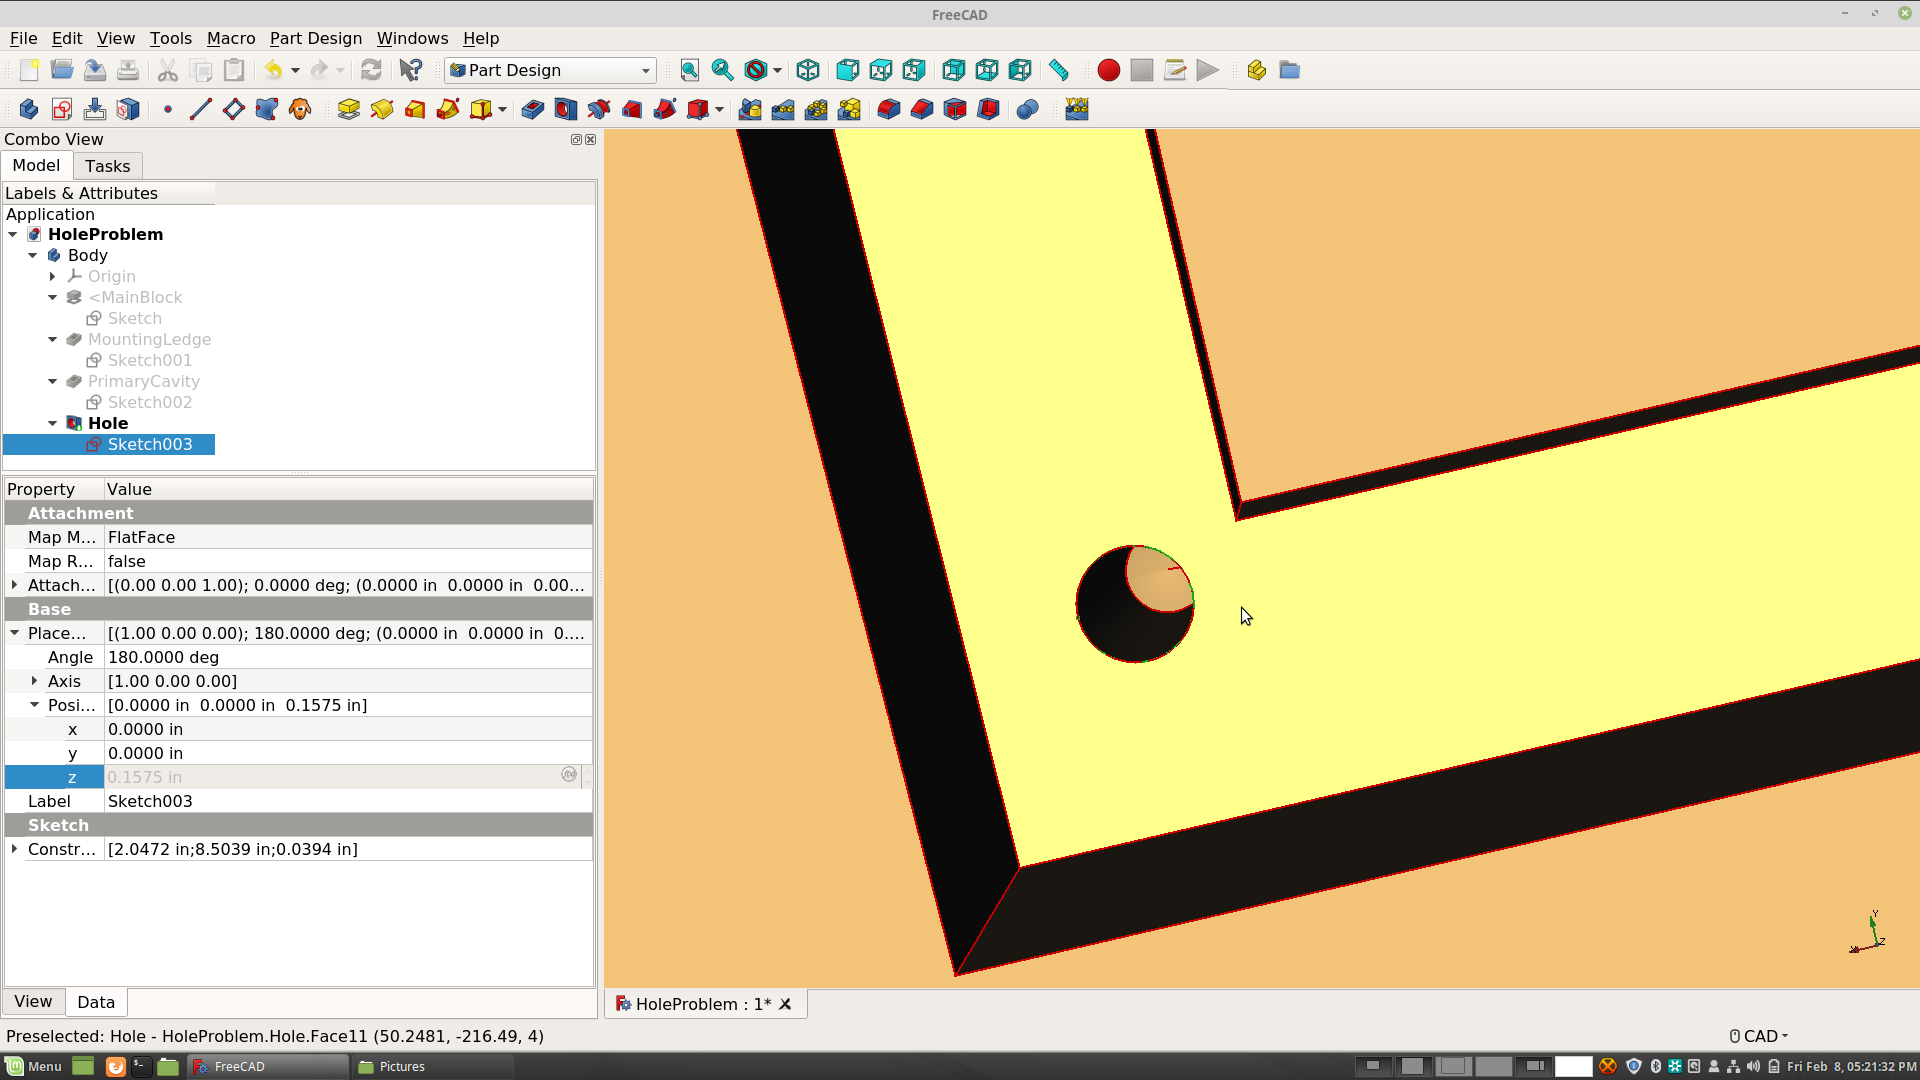Set the top view
1920x1080 pixels.
pos(881,70)
